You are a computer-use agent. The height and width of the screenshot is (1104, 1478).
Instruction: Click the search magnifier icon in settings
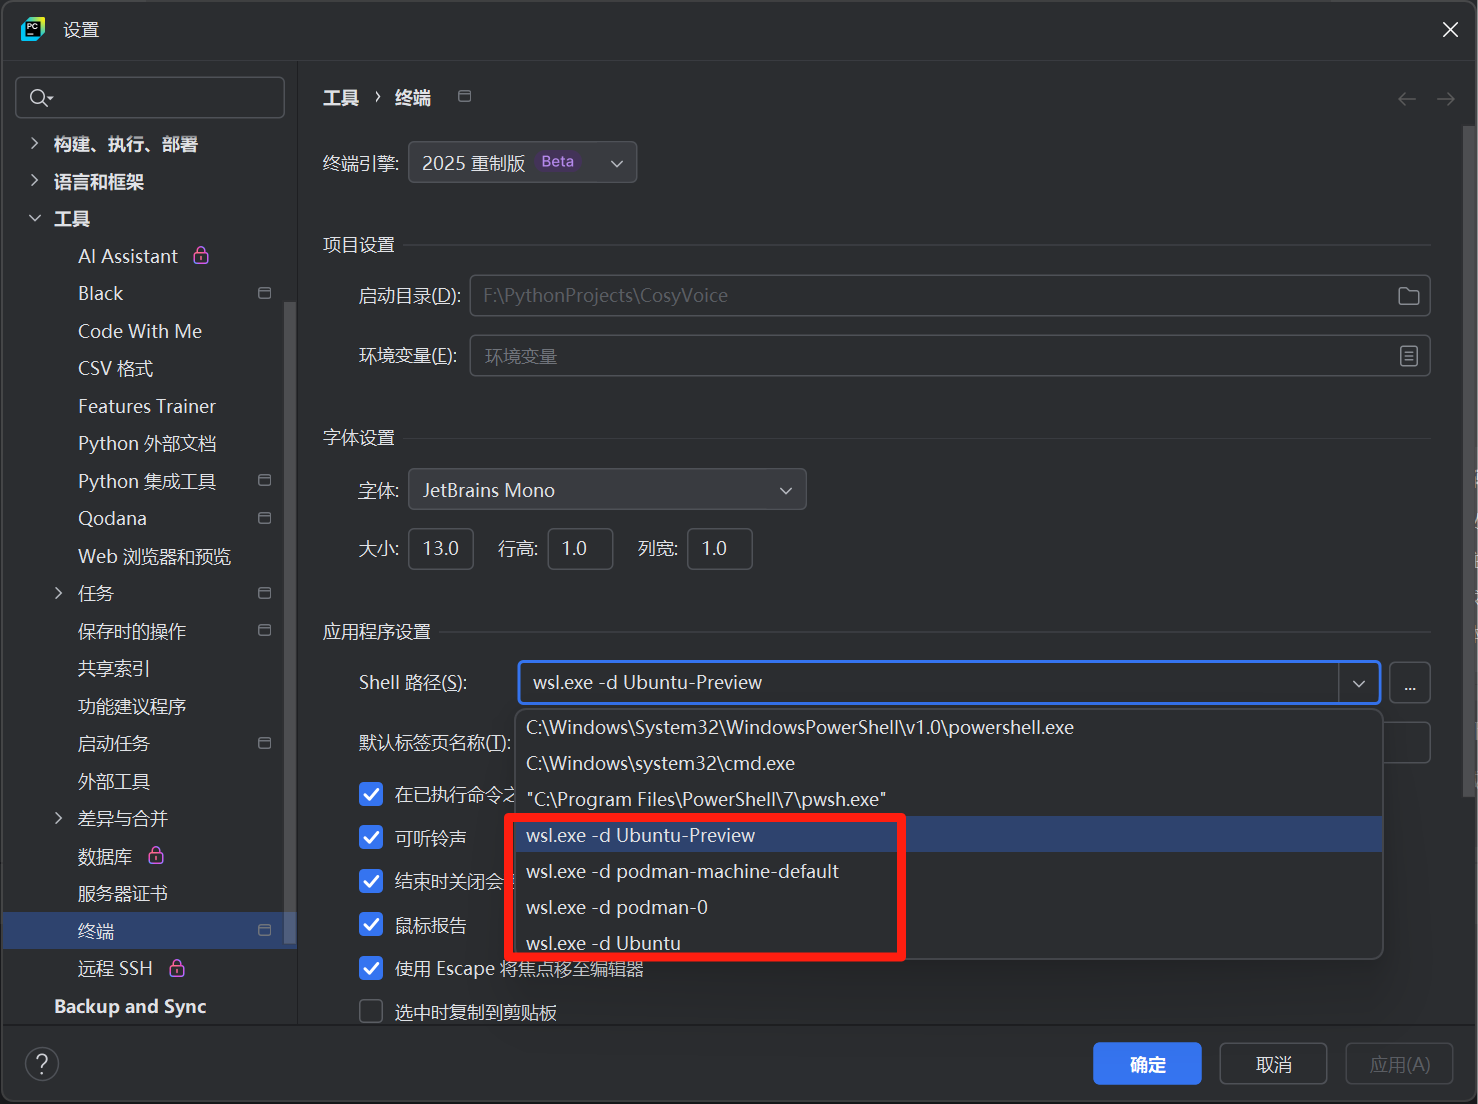coord(40,97)
